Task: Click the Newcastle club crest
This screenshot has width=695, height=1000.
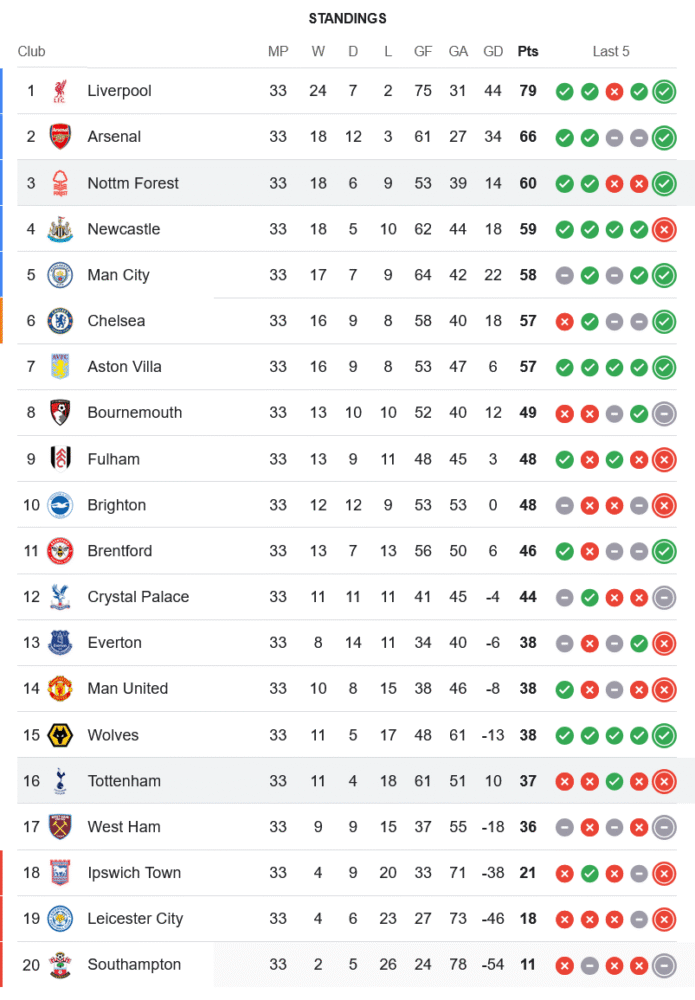Action: pos(60,229)
